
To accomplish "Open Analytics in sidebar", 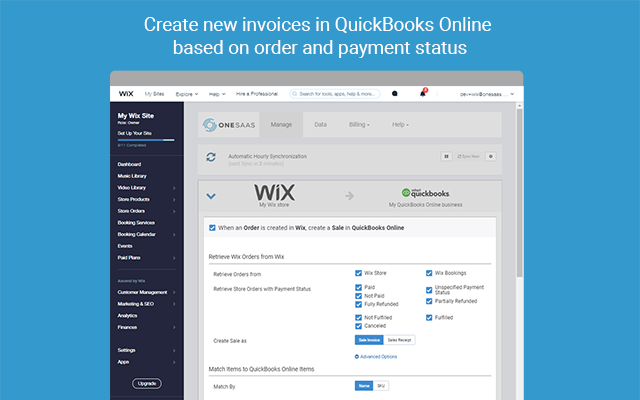I will [x=127, y=316].
